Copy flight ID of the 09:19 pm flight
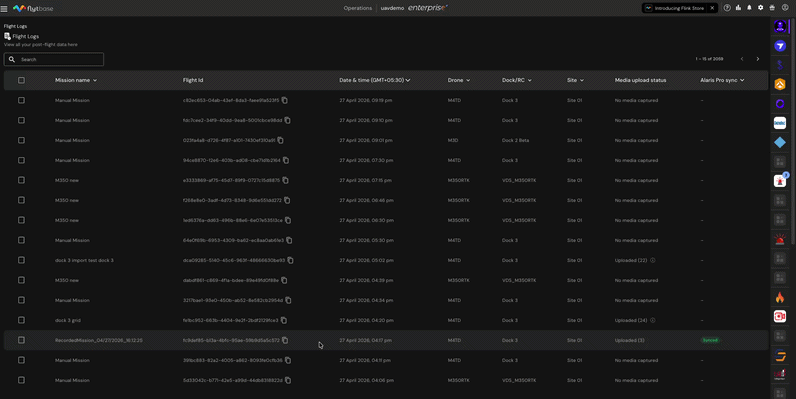Image resolution: width=796 pixels, height=399 pixels. 285,101
